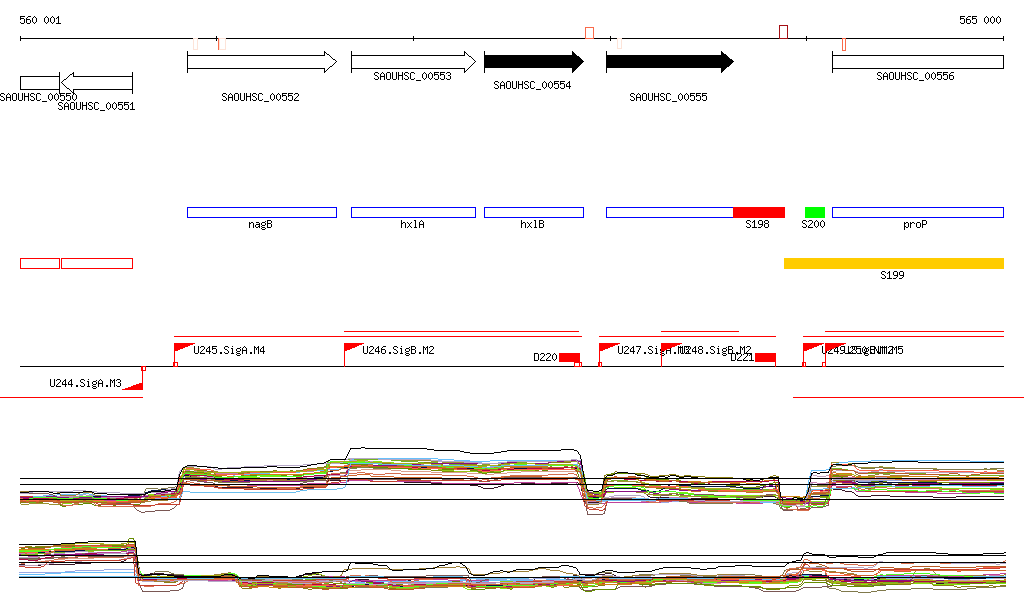1024x611 pixels.
Task: Select the blue nagB annotation box
Action: [x=262, y=212]
